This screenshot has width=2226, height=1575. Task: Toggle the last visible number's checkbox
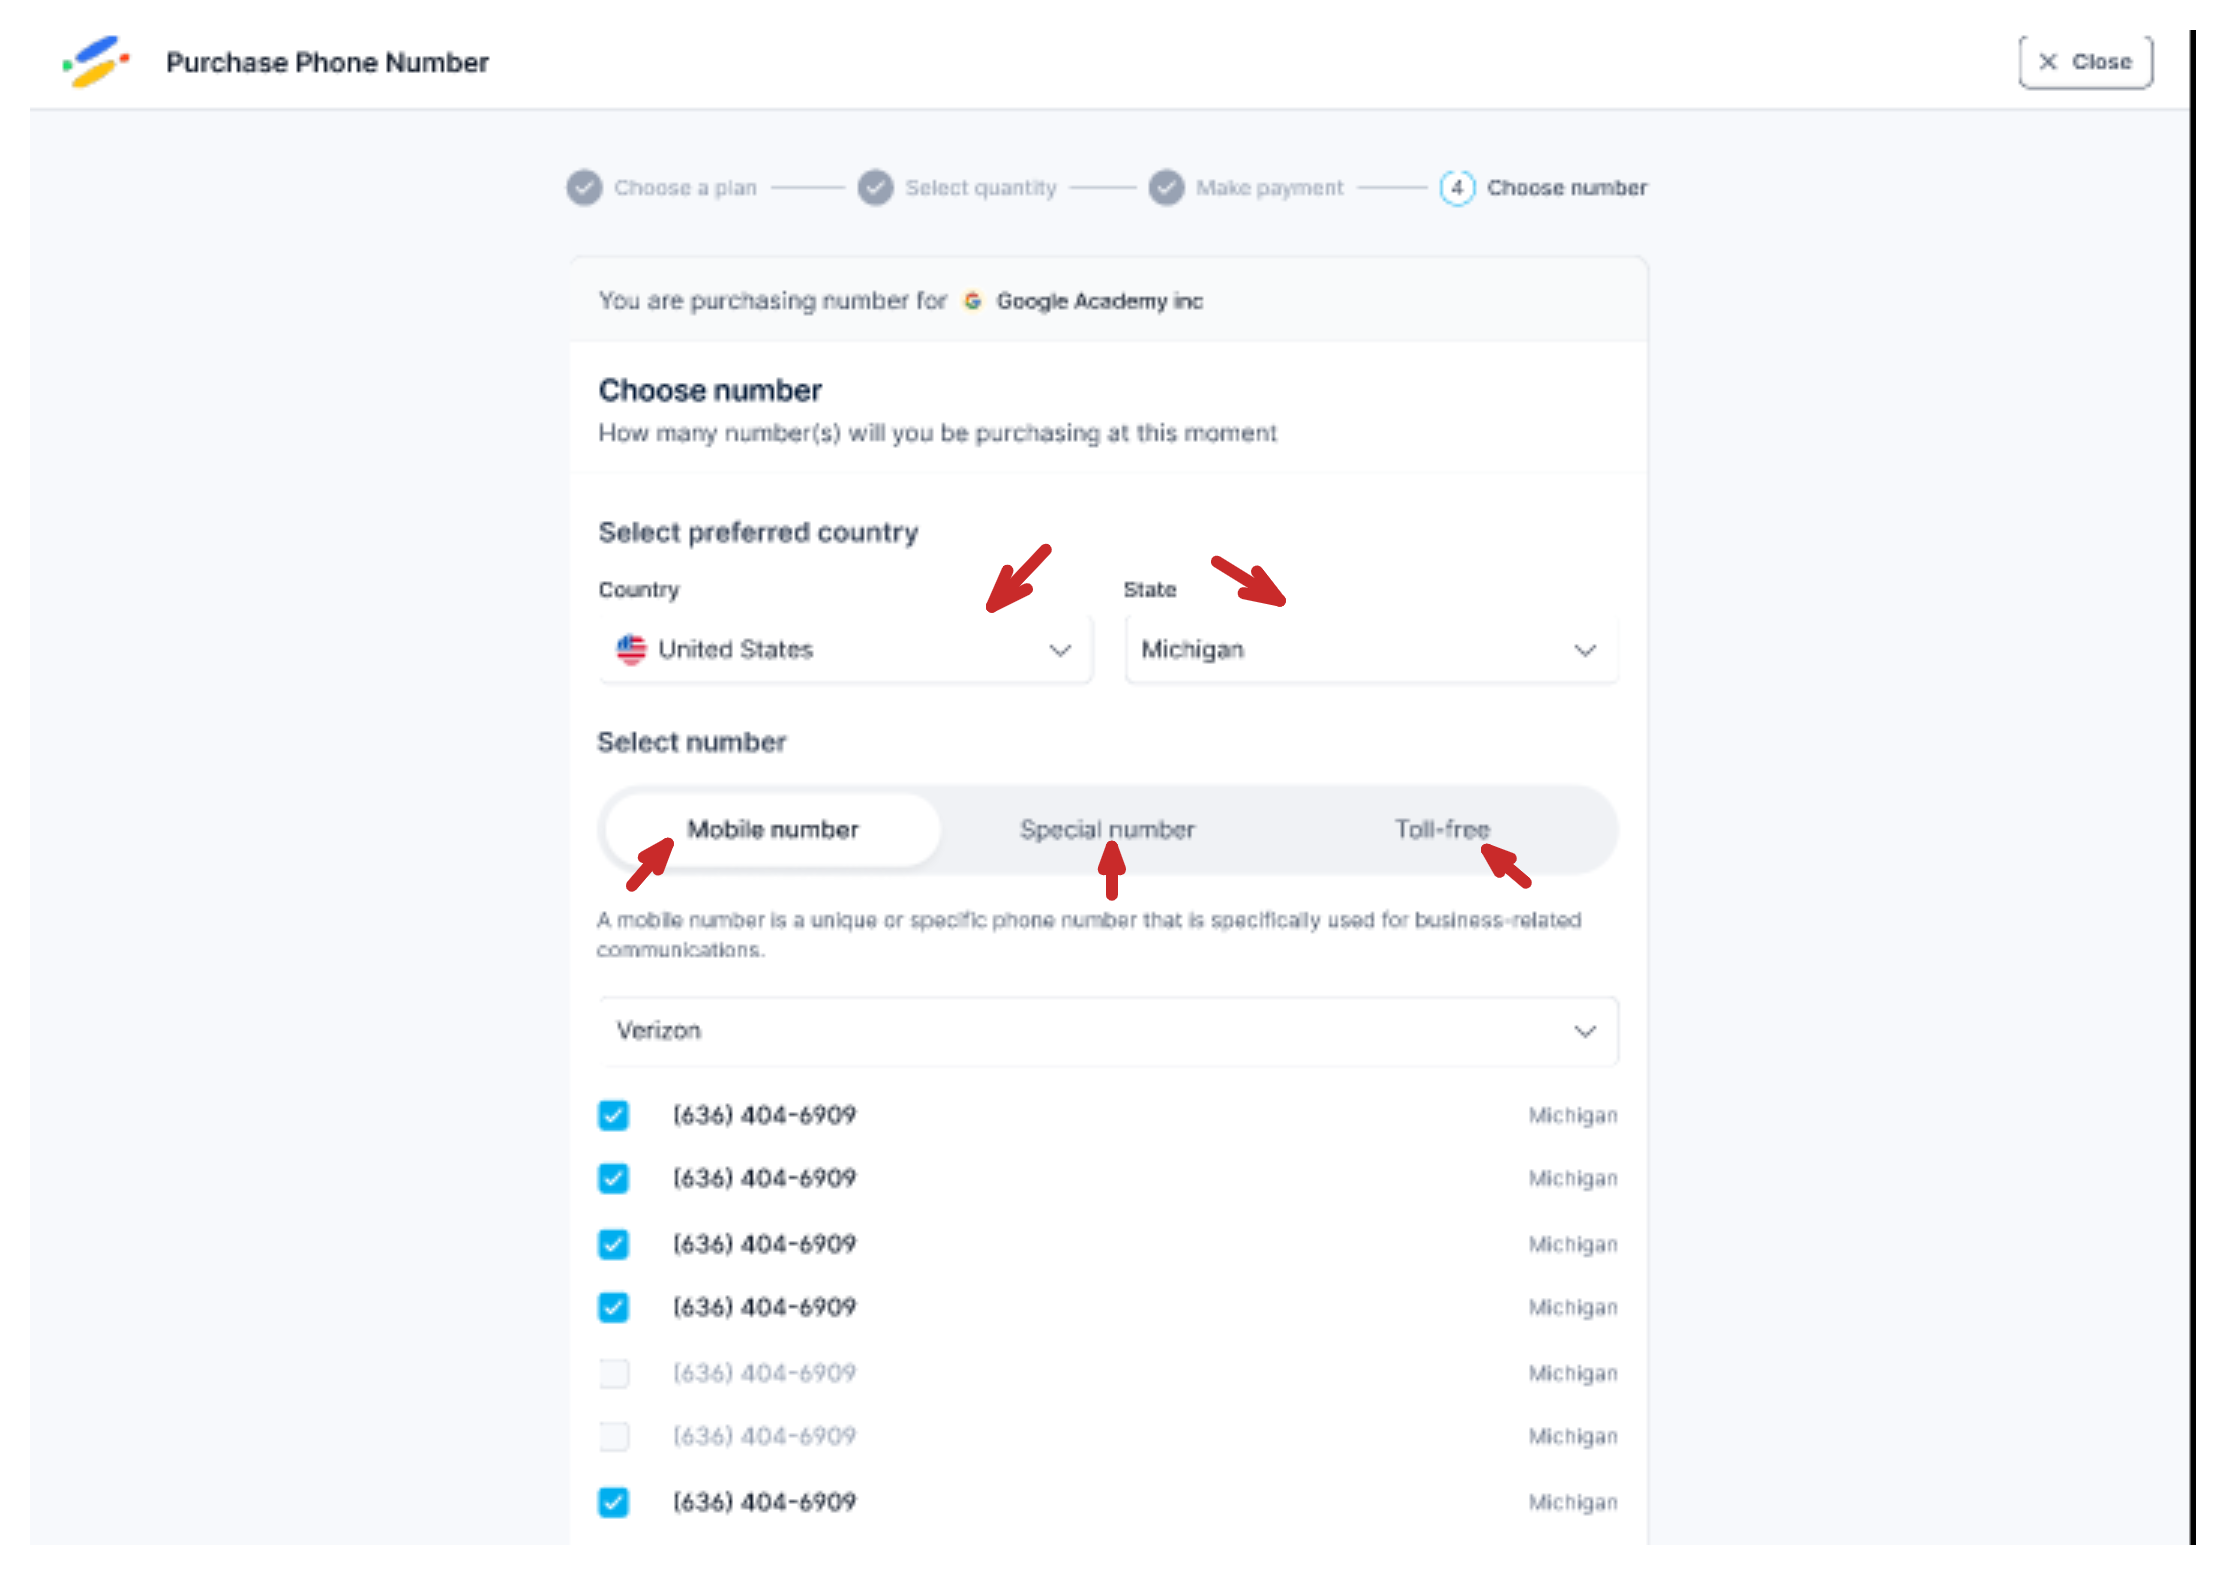click(613, 1502)
